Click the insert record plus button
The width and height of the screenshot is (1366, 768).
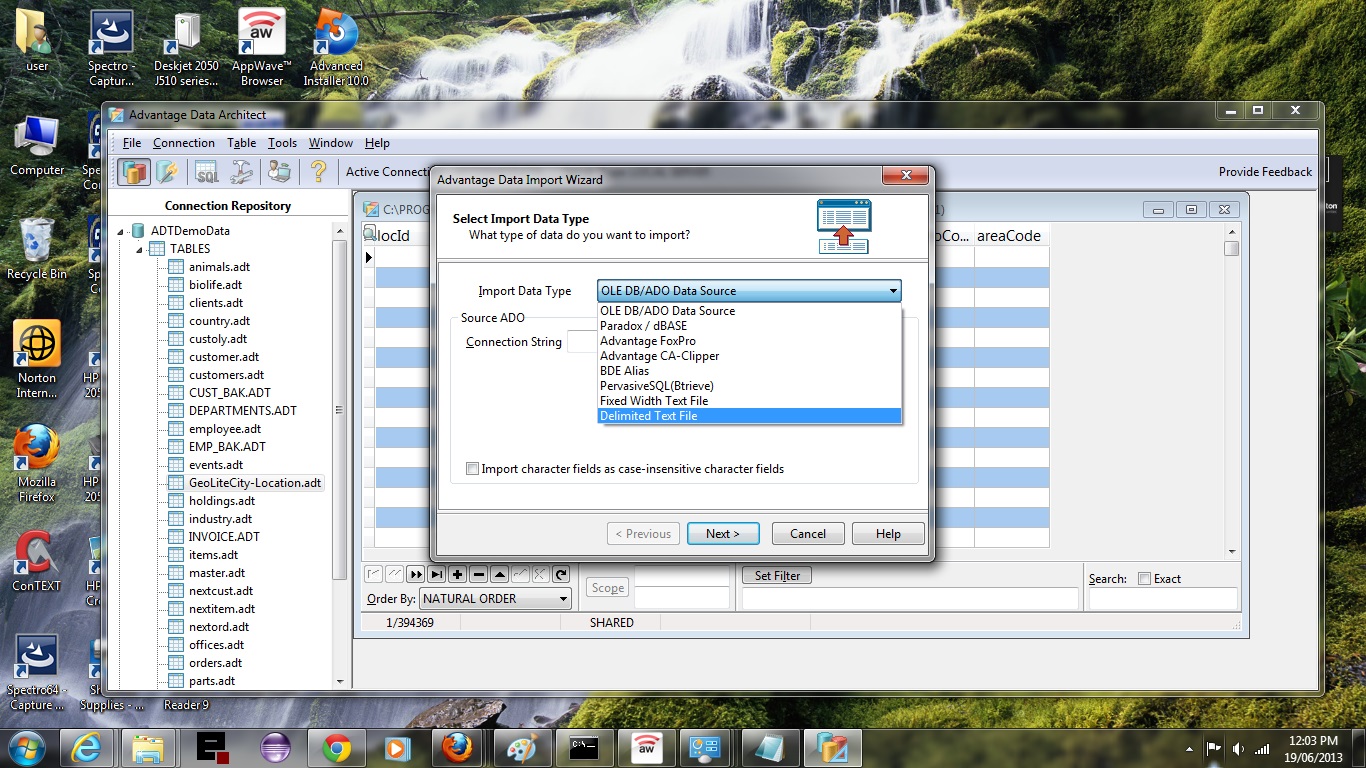coord(457,574)
